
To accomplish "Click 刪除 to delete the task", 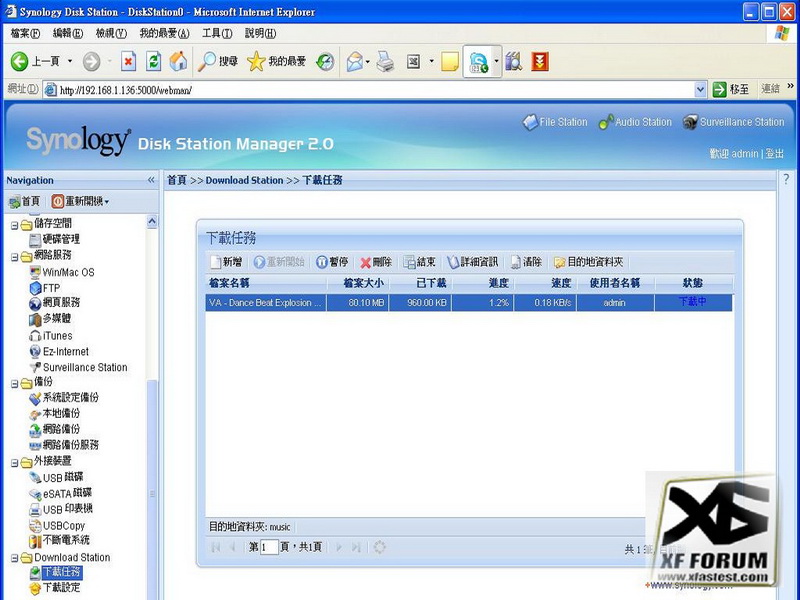I will coord(376,262).
